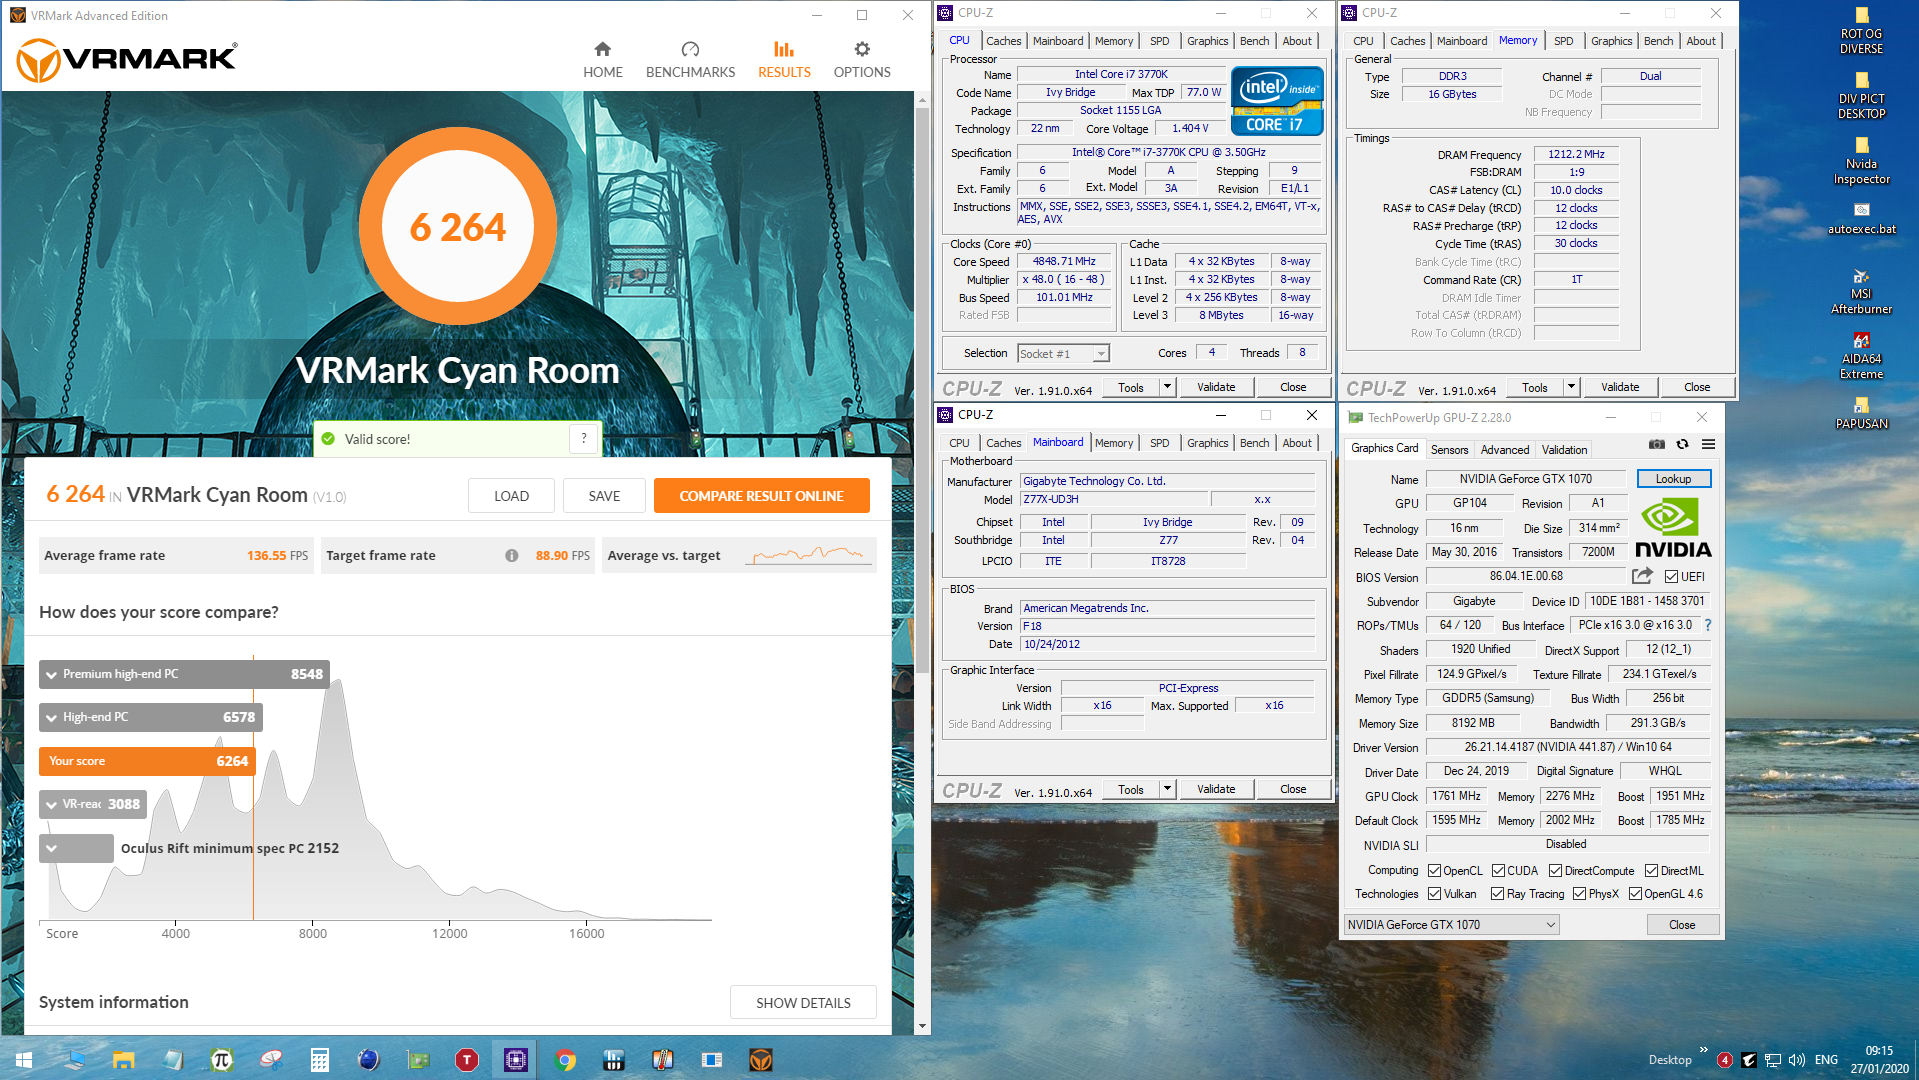Click the target frame rate info icon
The image size is (1919, 1080).
[x=512, y=556]
